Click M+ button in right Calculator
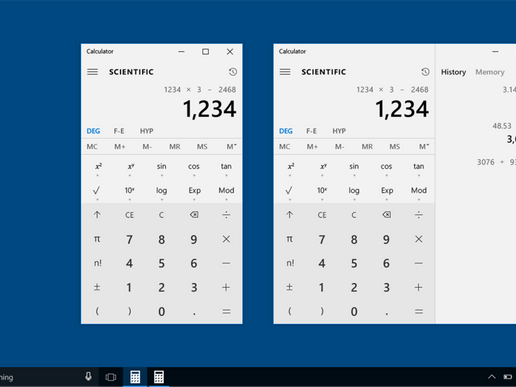This screenshot has height=387, width=516. click(x=312, y=147)
